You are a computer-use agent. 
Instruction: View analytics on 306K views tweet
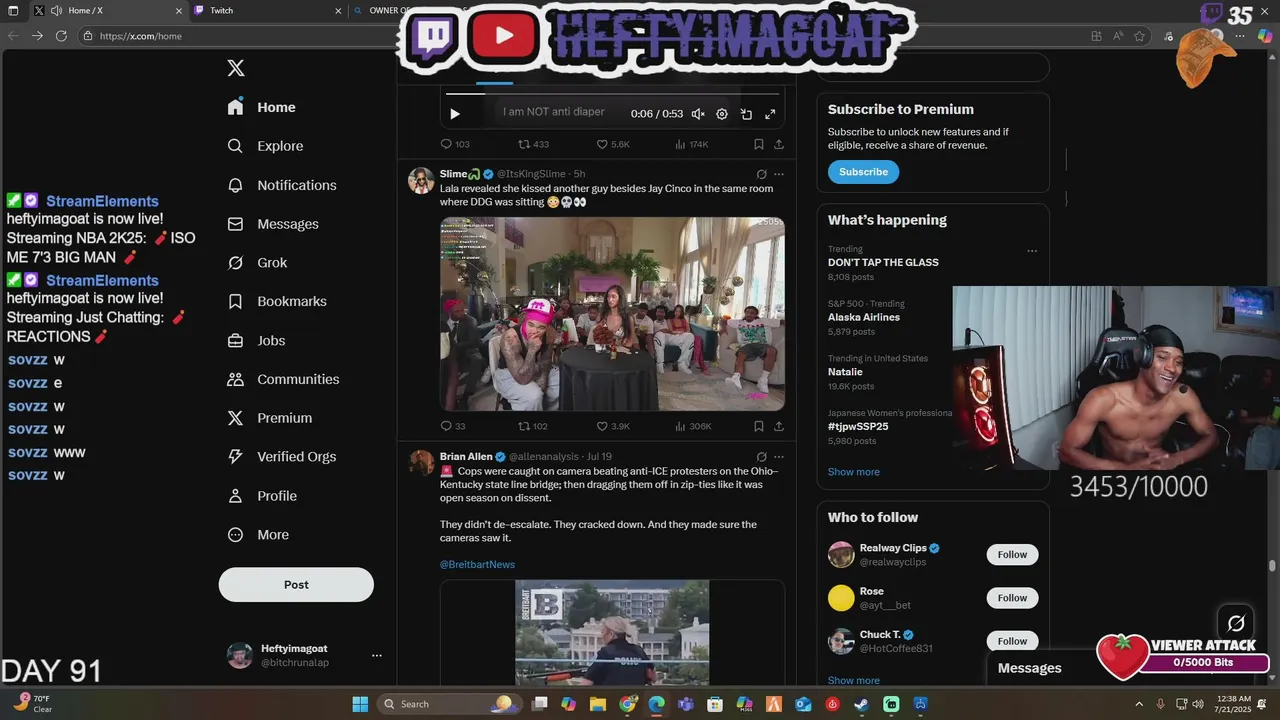tap(693, 426)
